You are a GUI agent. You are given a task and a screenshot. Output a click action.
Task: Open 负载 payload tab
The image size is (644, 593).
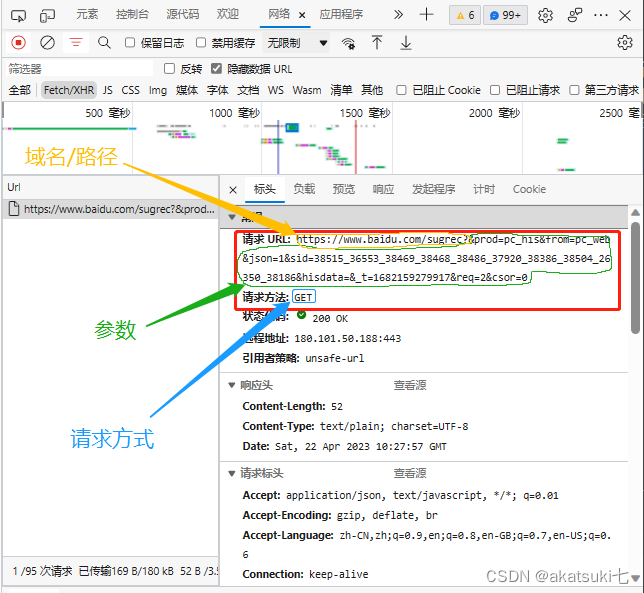click(x=304, y=189)
